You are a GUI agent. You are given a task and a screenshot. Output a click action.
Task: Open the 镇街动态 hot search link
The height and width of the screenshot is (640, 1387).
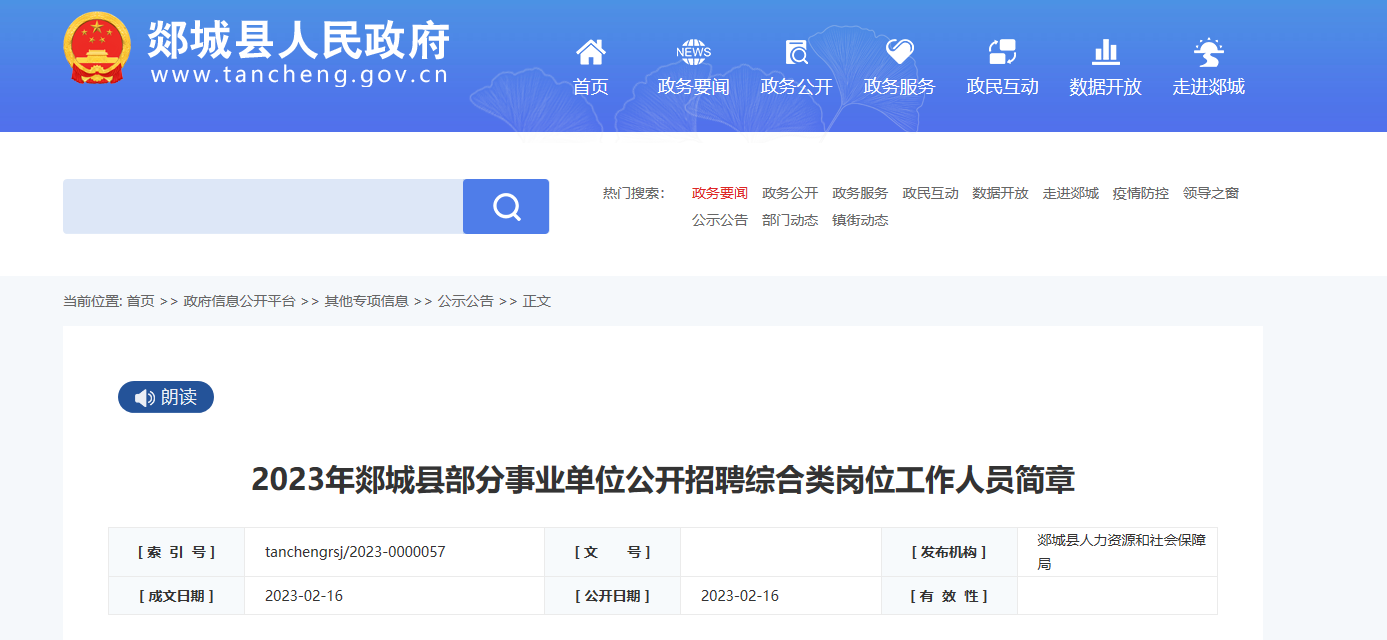tap(859, 220)
